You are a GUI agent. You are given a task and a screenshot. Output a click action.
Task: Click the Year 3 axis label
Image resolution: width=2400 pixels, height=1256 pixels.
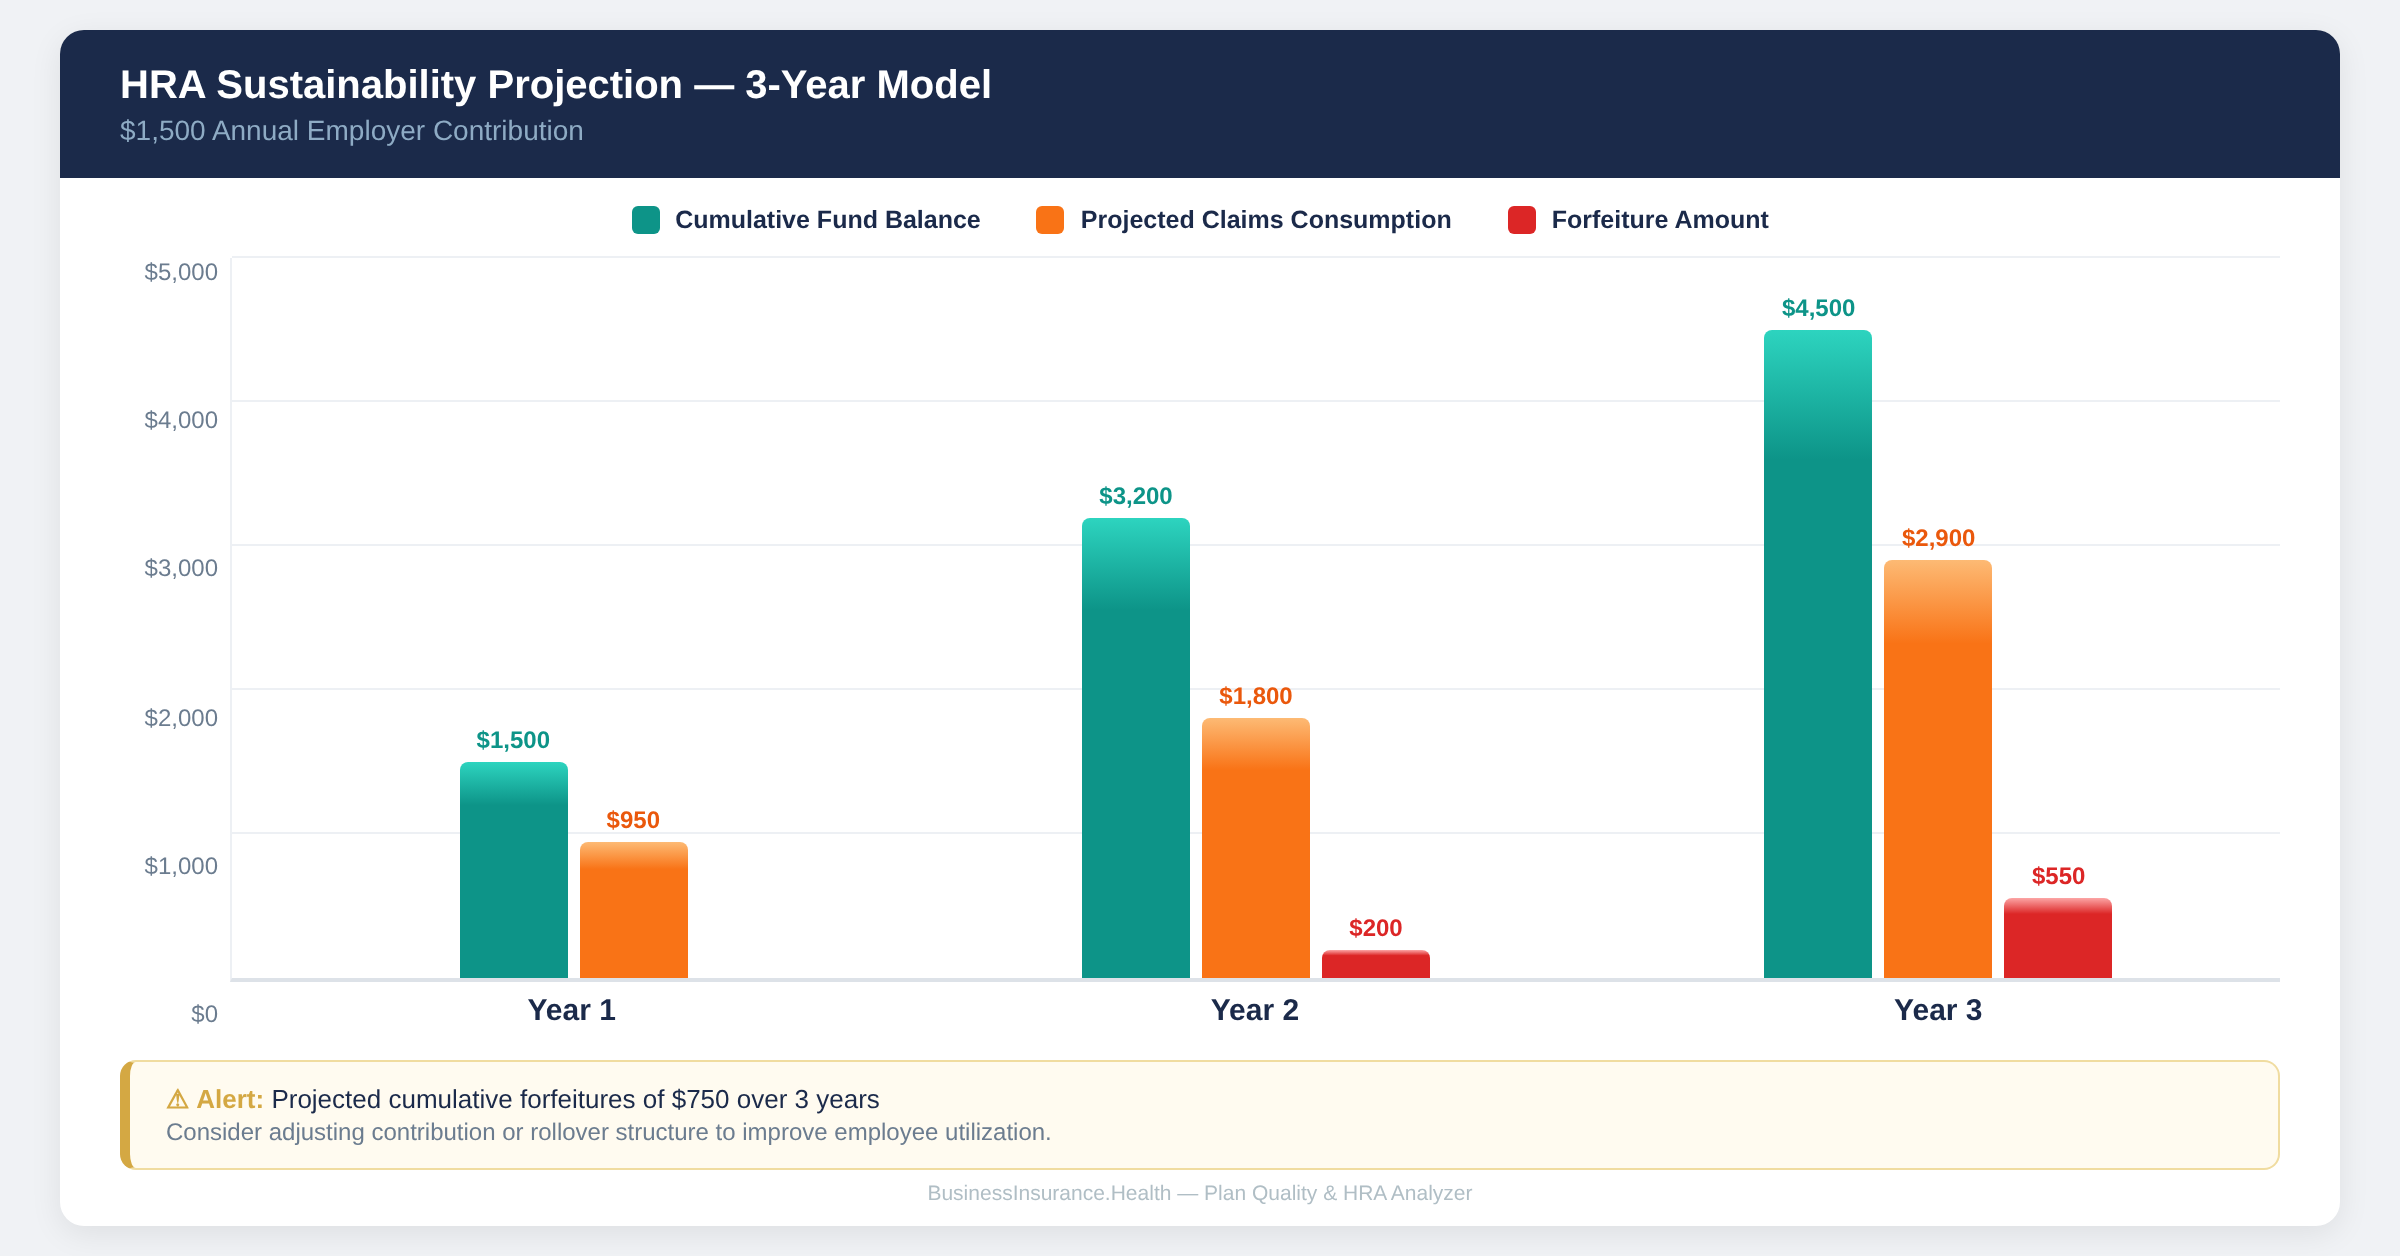point(1937,1010)
